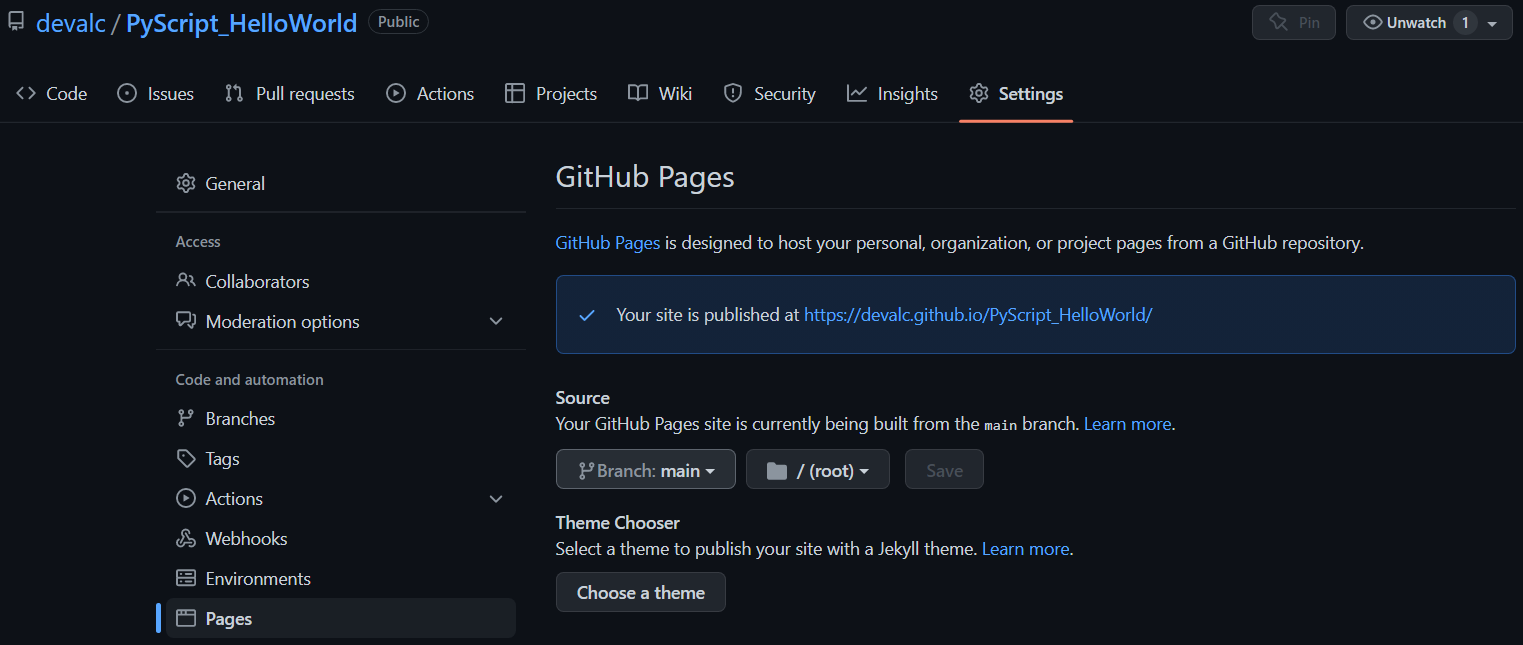The image size is (1523, 645).
Task: Click the repository icon beside devalc
Action: (16, 21)
